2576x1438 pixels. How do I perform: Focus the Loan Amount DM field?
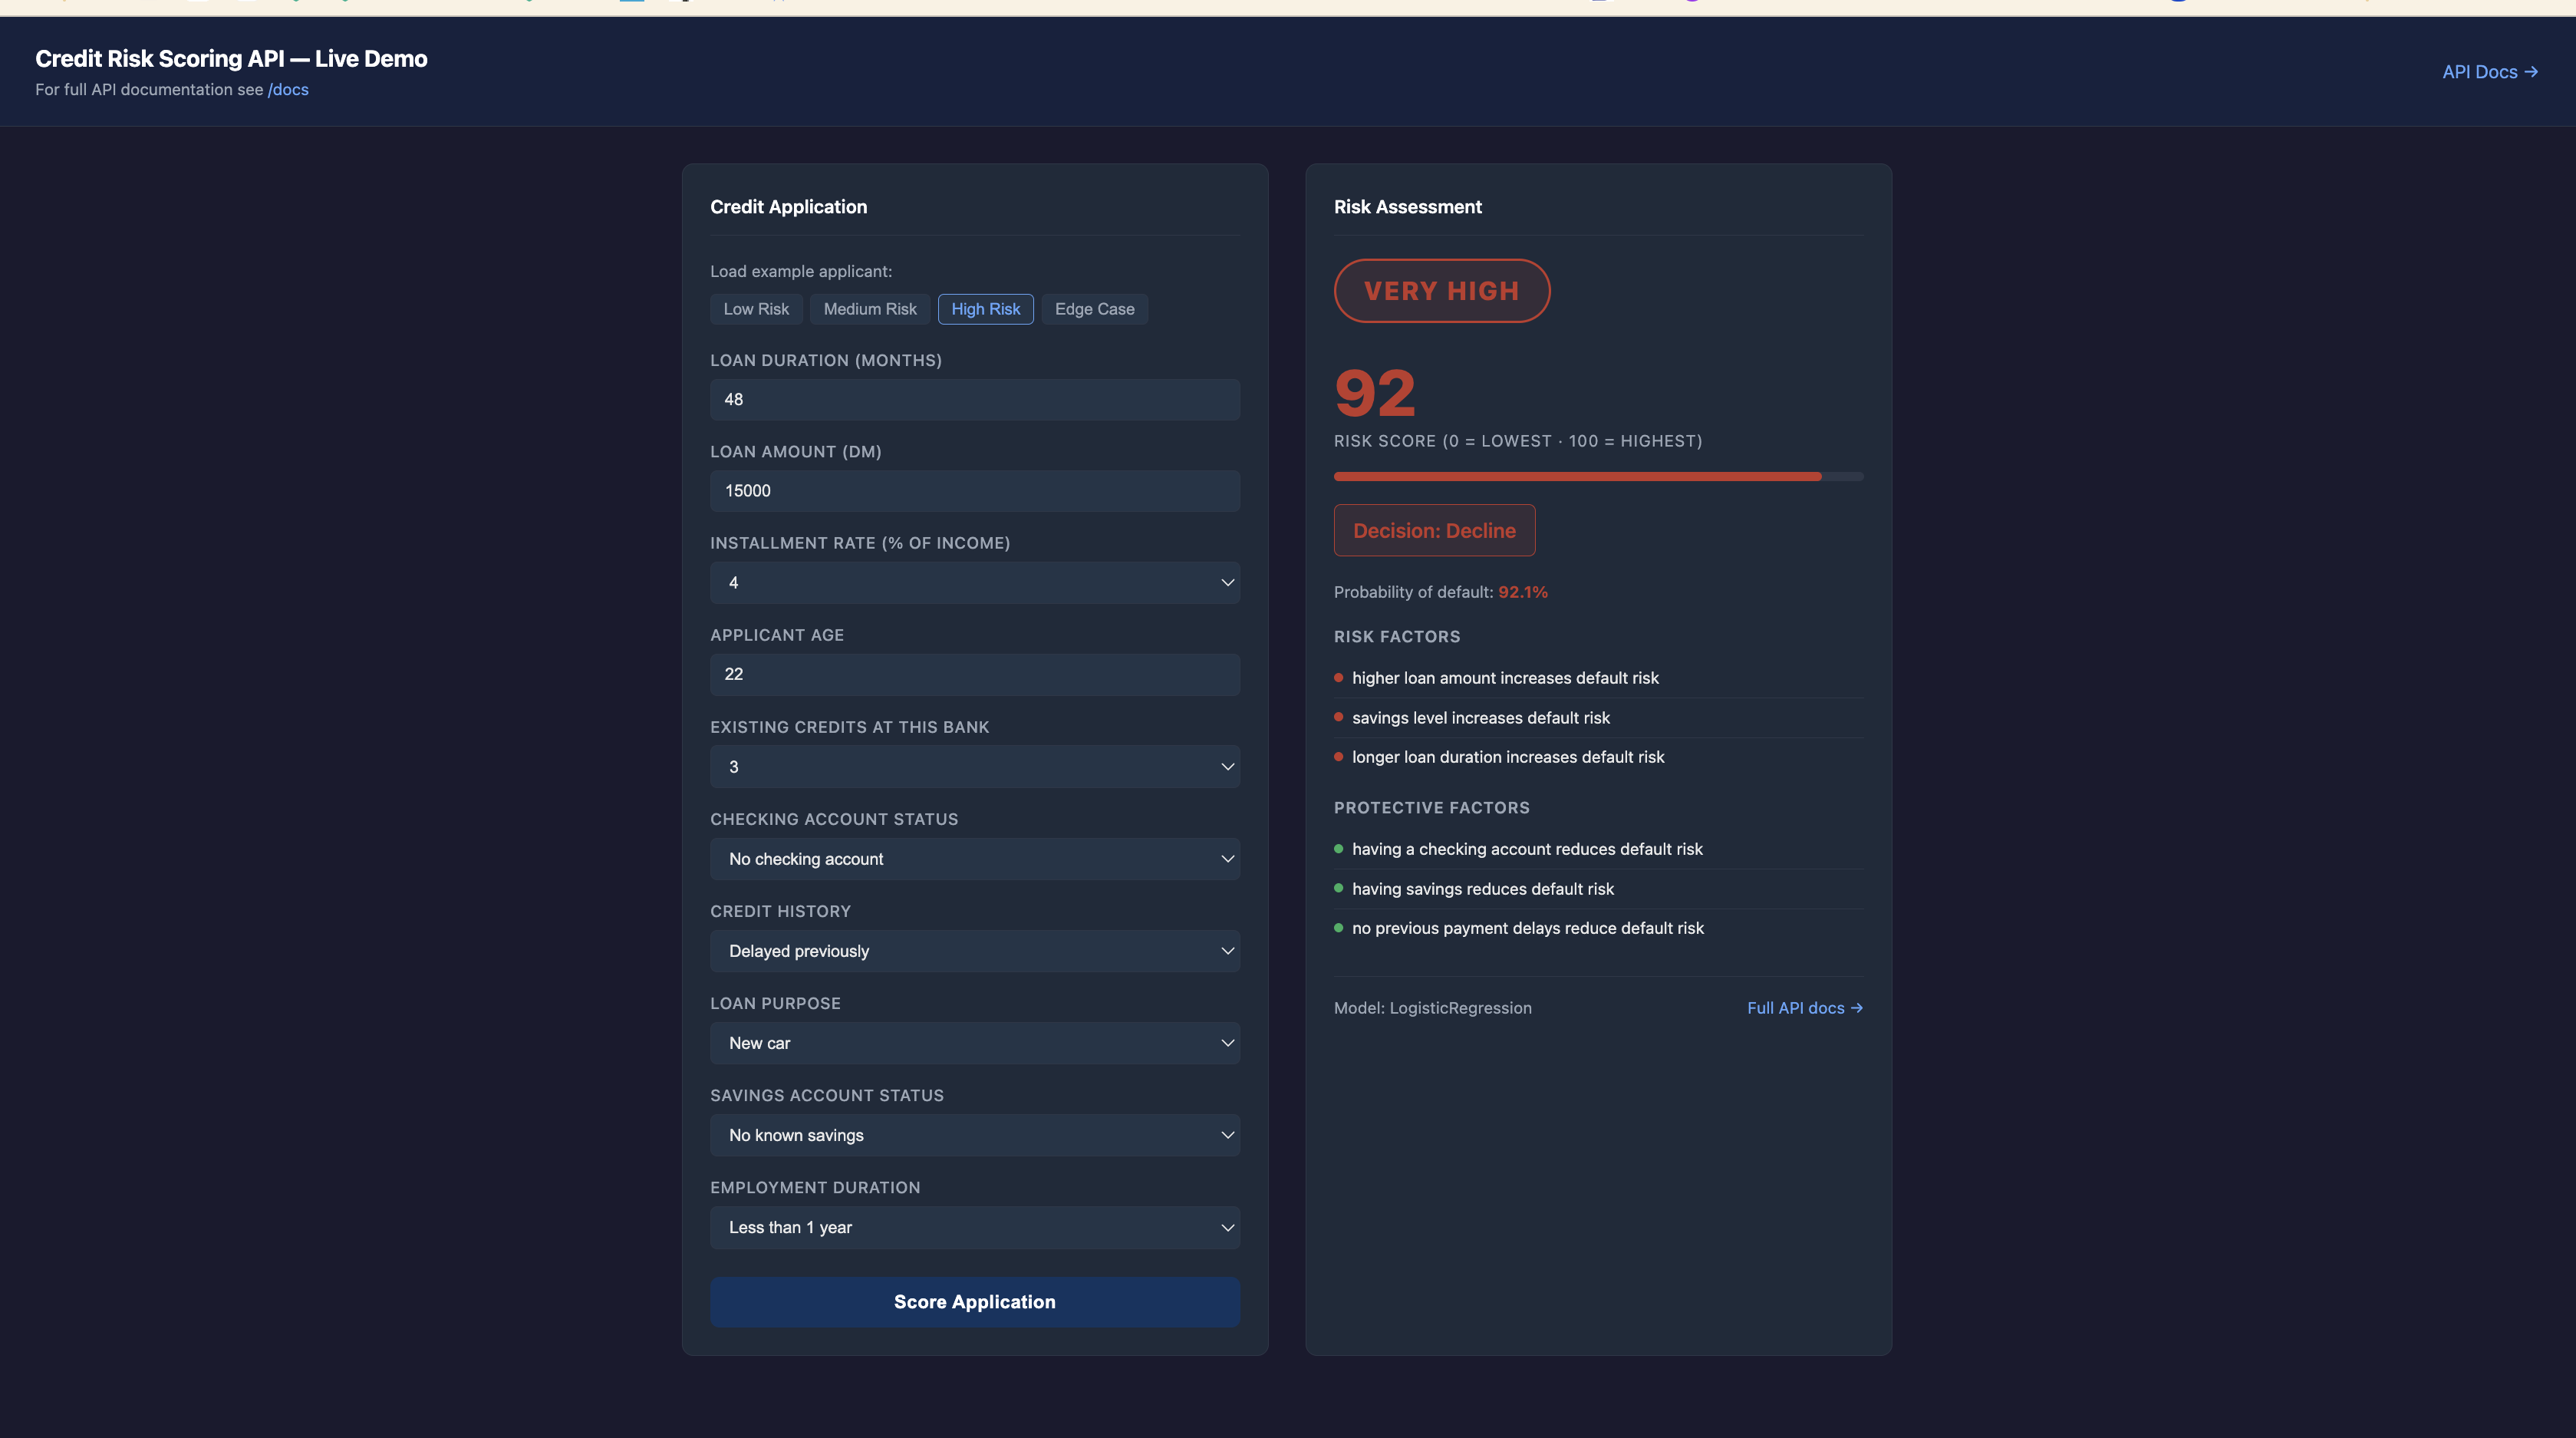pyautogui.click(x=975, y=491)
